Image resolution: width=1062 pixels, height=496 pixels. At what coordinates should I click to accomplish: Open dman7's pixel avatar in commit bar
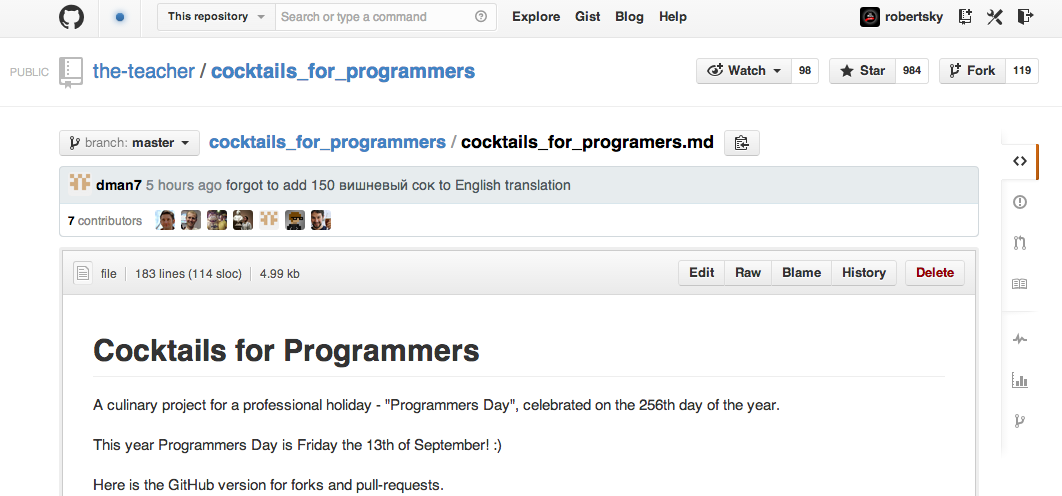(80, 183)
